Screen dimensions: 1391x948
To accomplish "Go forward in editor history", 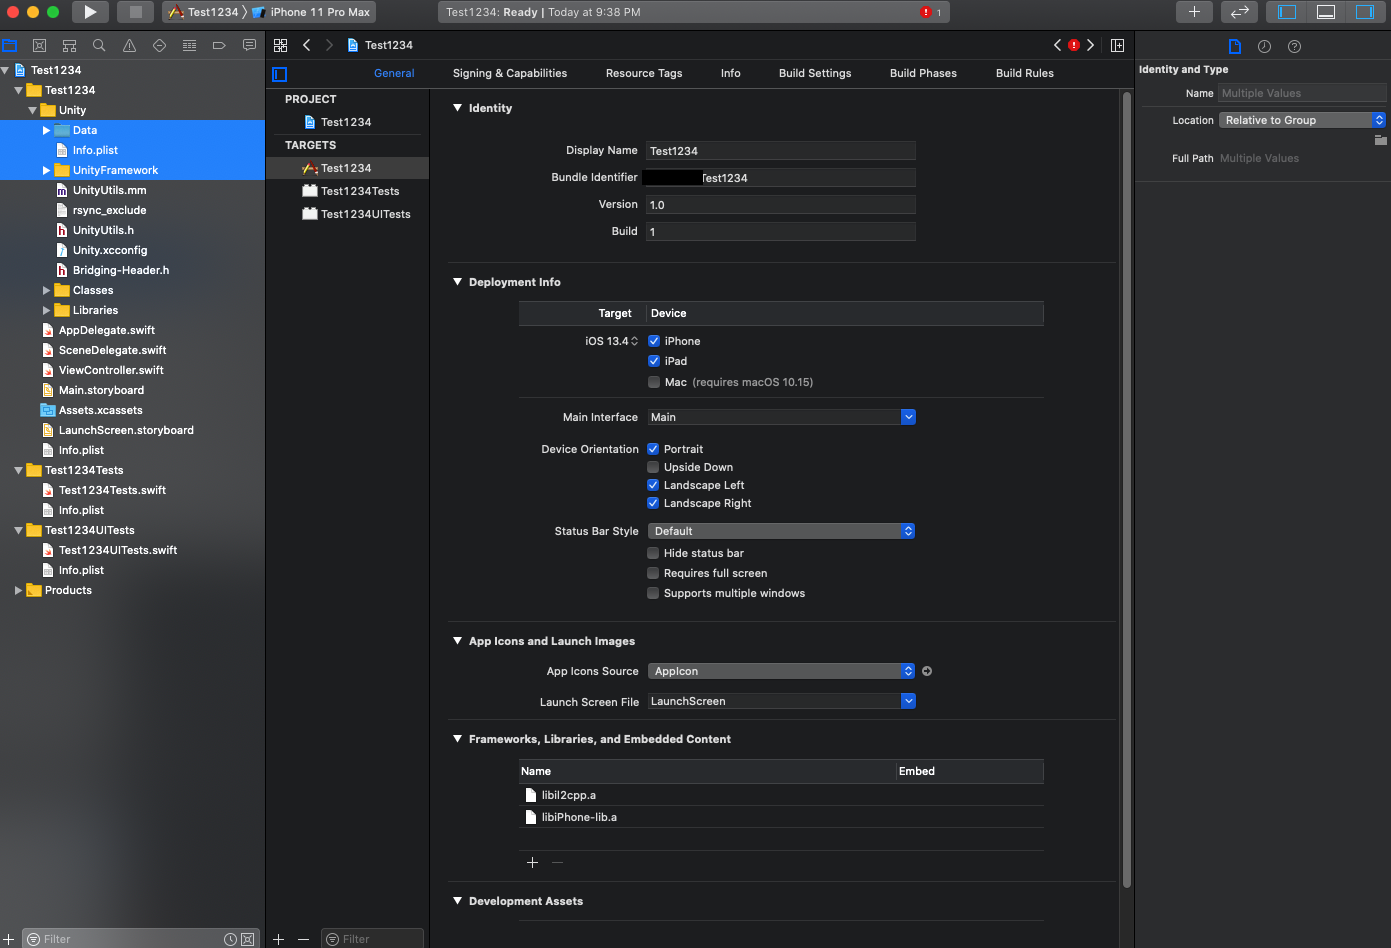I will point(329,45).
